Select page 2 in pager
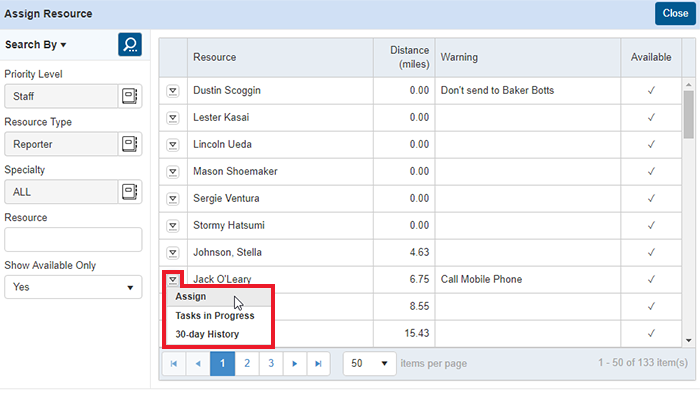The image size is (700, 393). [247, 364]
